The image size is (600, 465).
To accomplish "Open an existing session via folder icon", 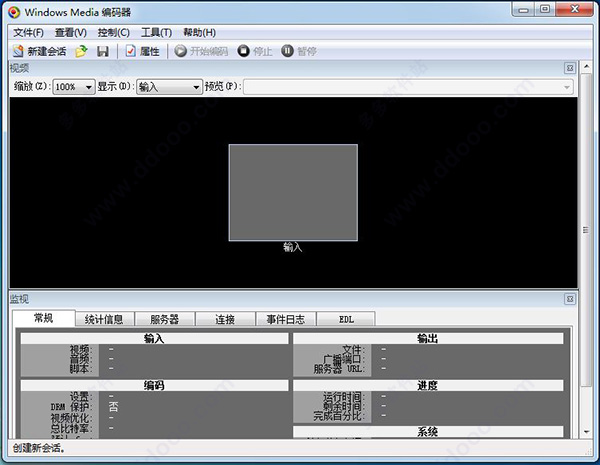I will [x=81, y=51].
